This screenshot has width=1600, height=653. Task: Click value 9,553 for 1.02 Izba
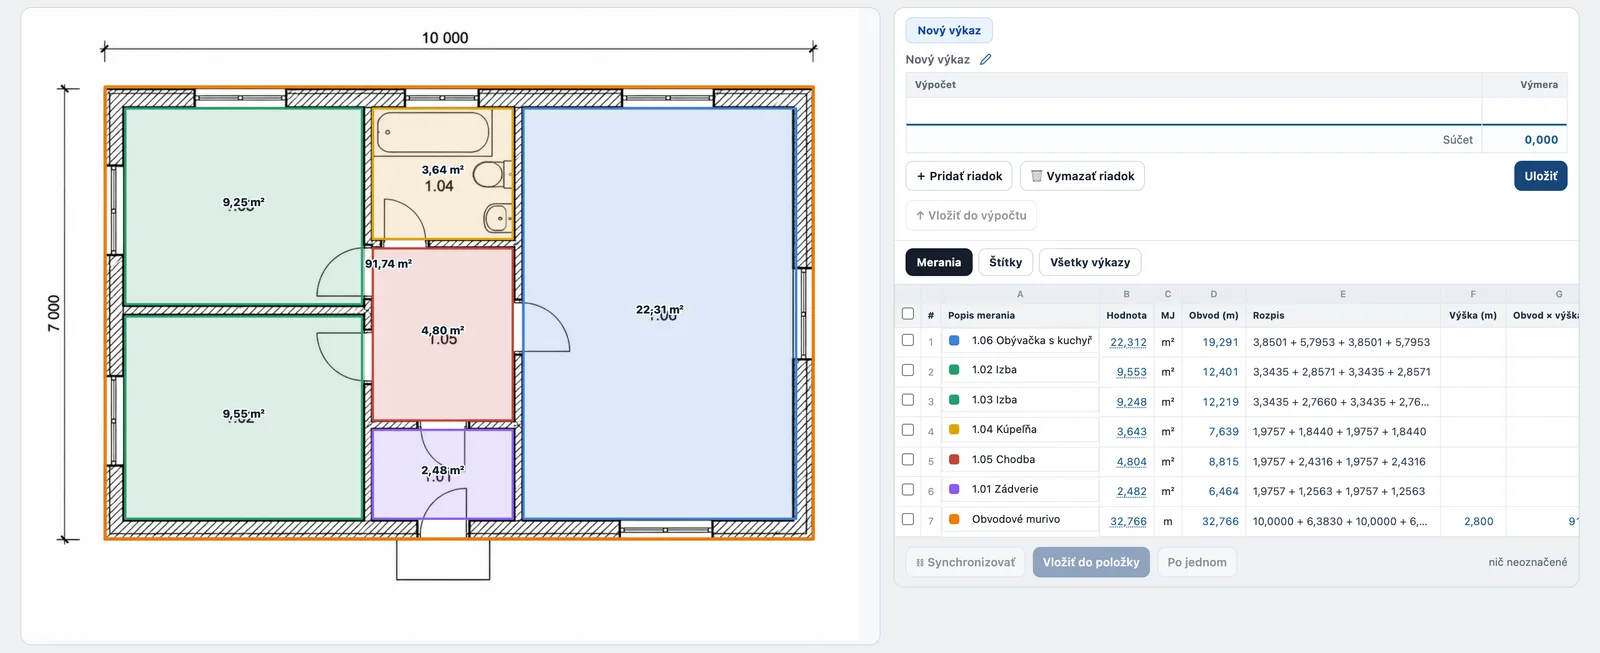coord(1131,372)
